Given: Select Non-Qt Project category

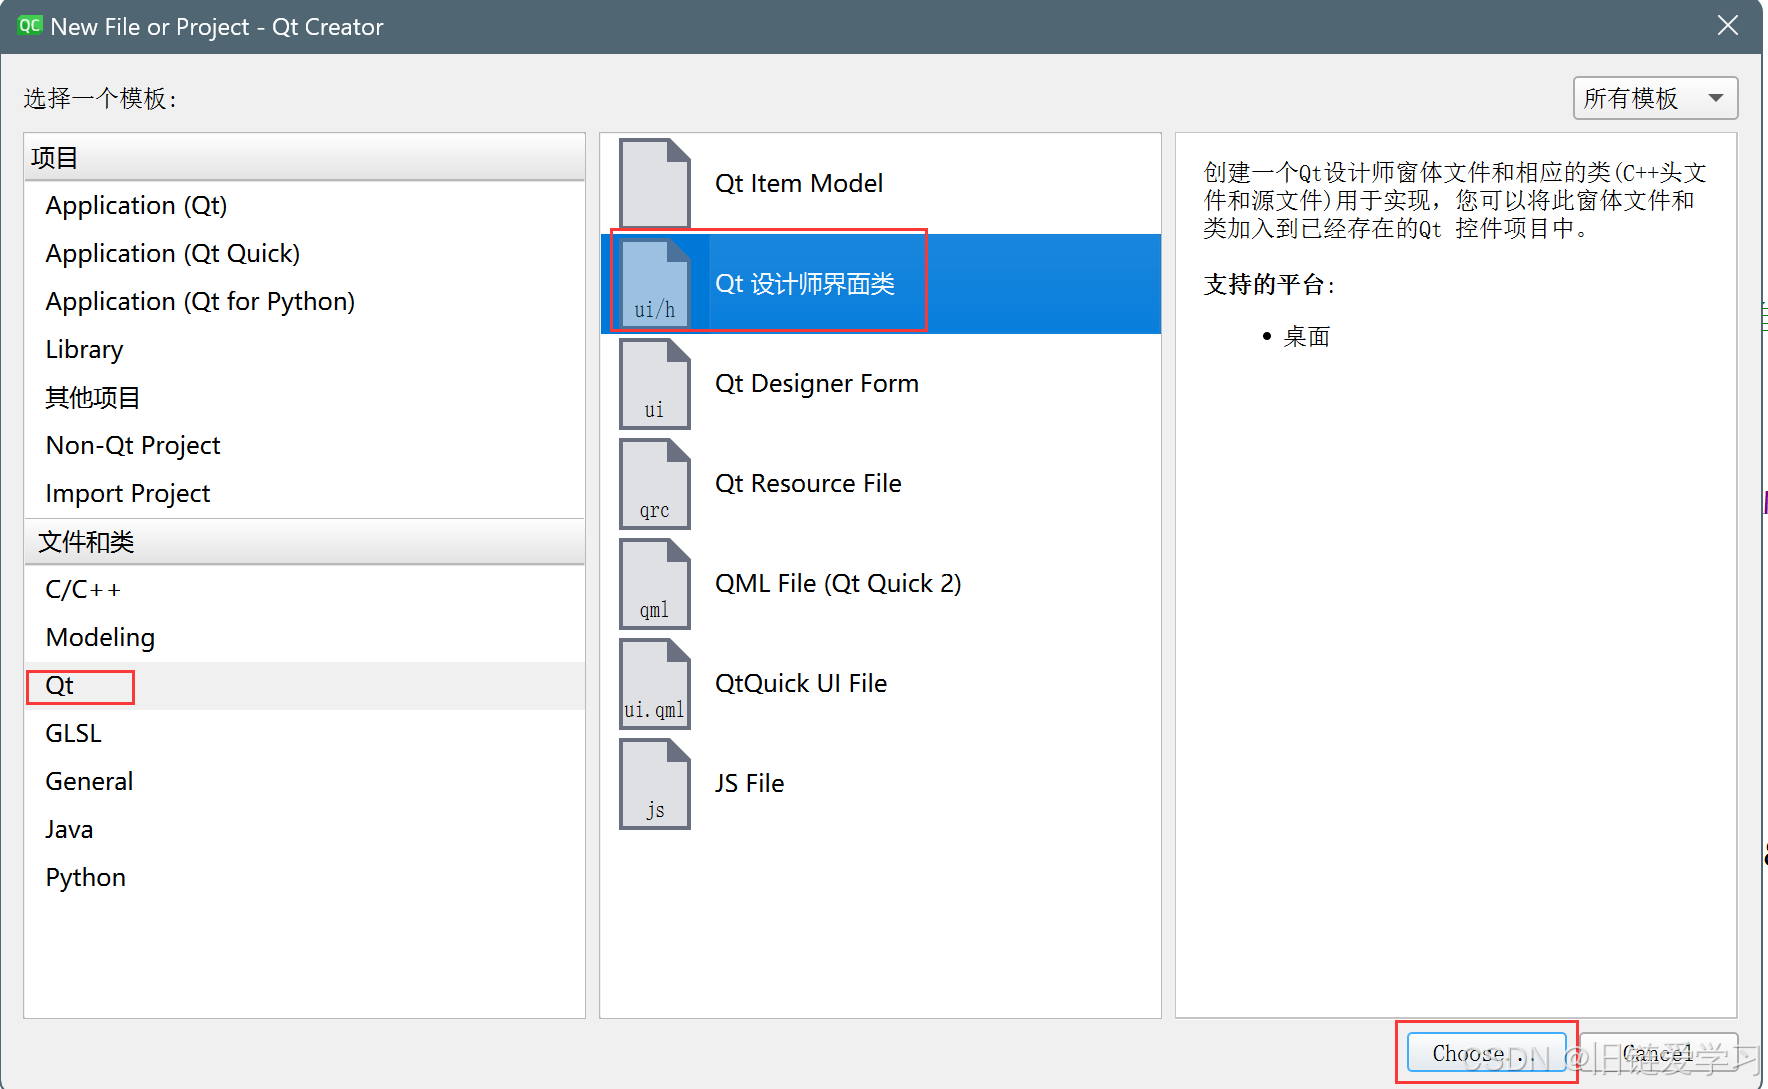Looking at the screenshot, I should pos(304,445).
